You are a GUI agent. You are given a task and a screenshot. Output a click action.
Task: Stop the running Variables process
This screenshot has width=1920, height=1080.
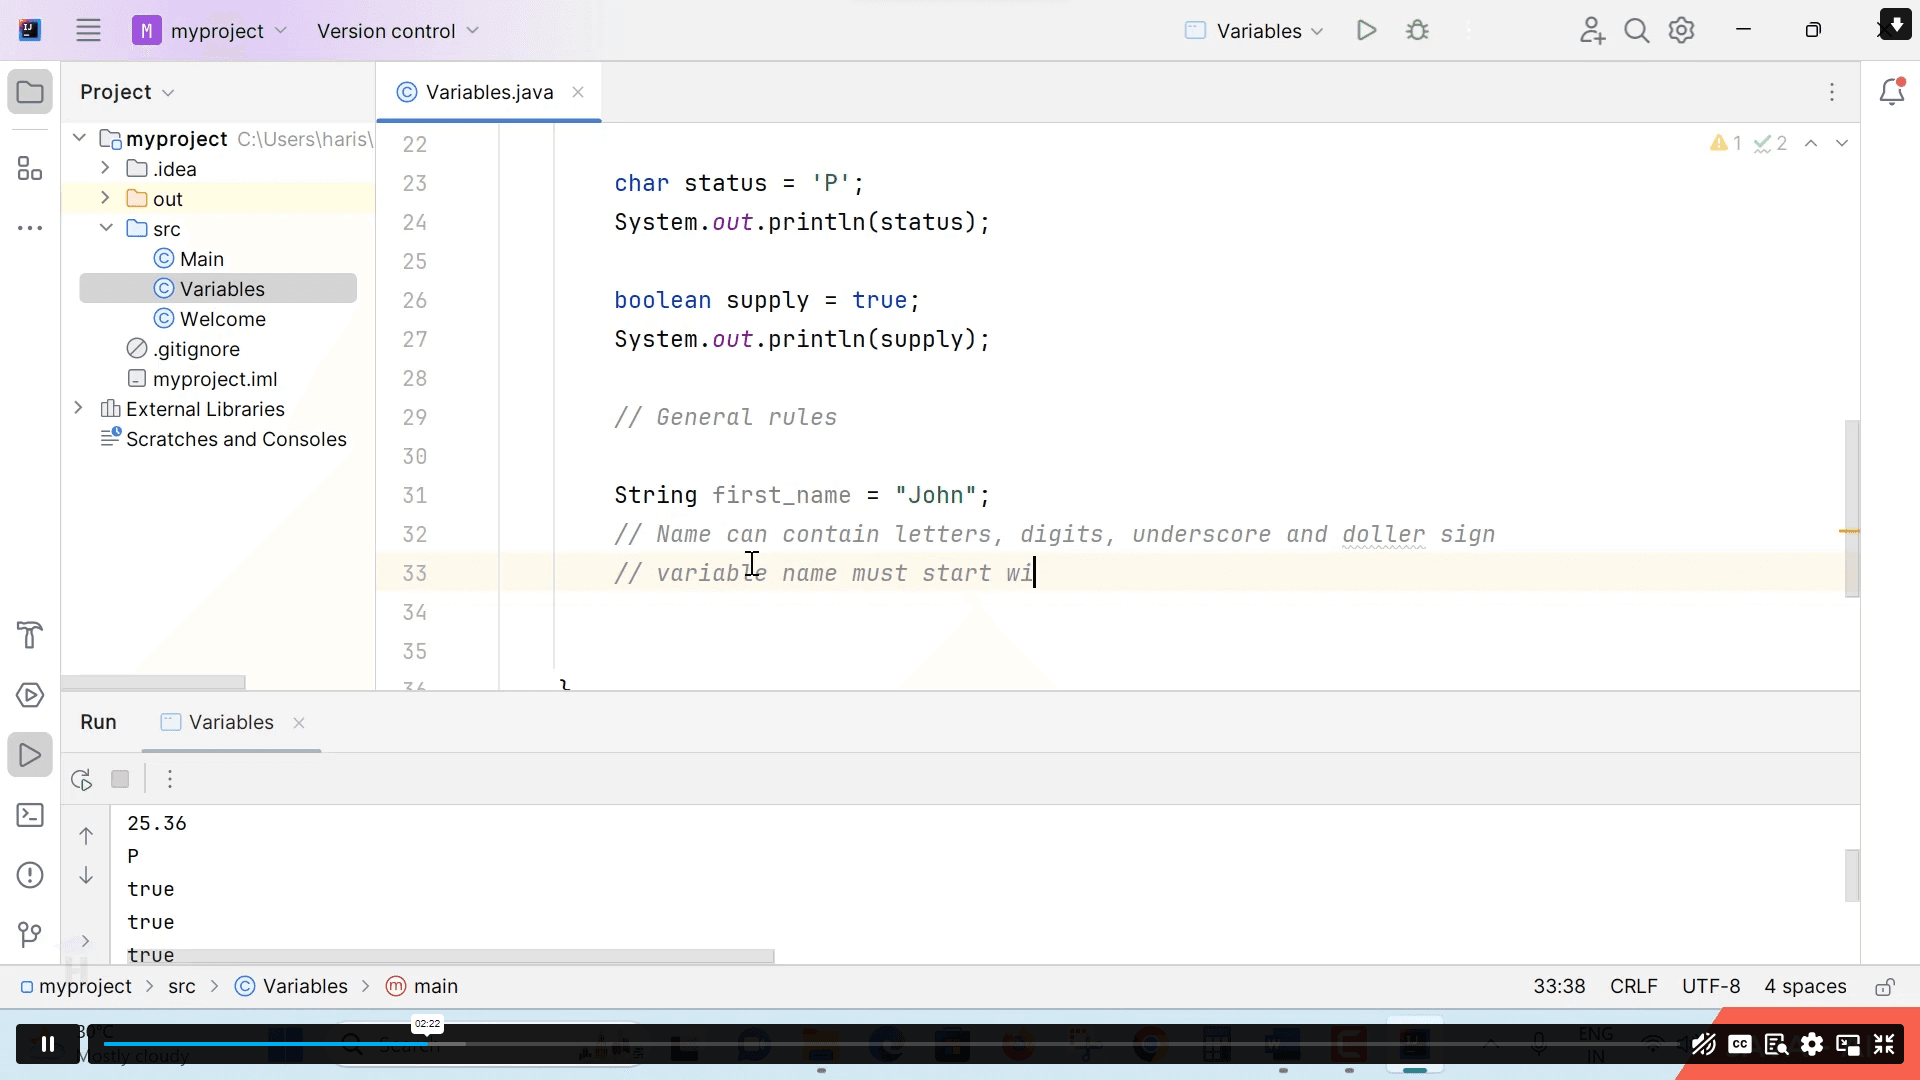120,779
